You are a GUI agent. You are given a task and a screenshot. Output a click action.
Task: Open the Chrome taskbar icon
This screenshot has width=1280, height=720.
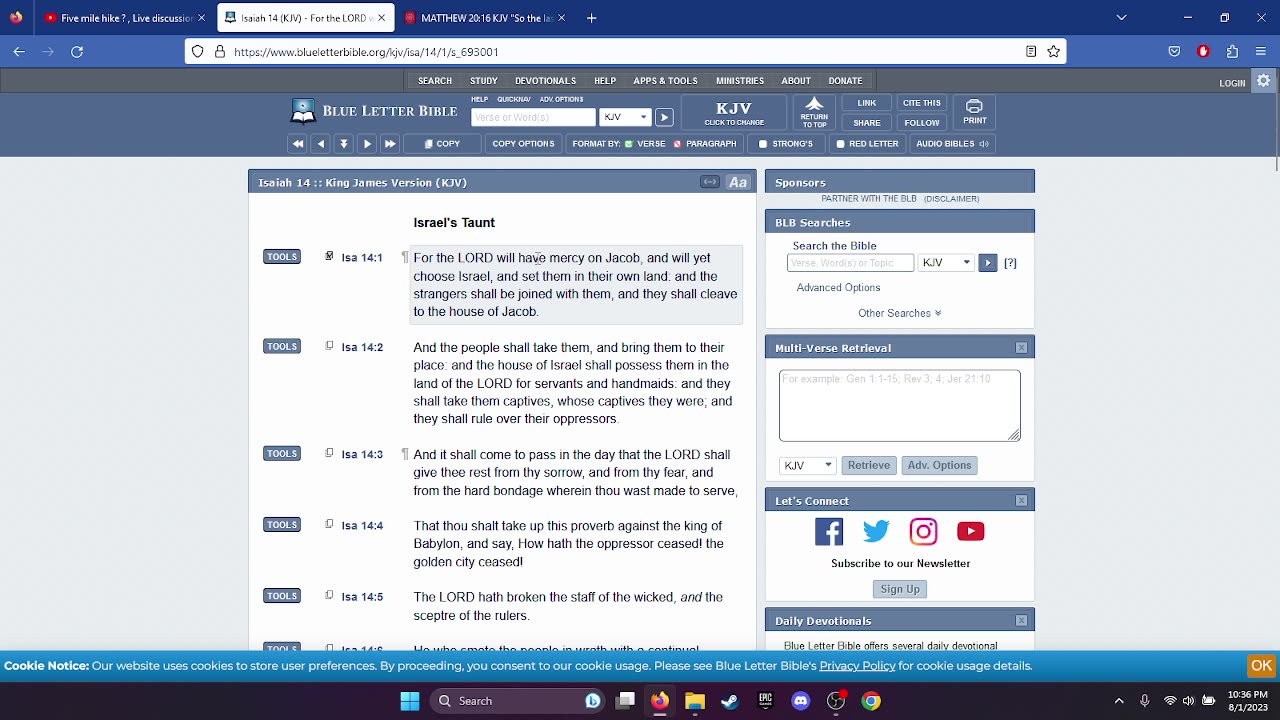[871, 701]
